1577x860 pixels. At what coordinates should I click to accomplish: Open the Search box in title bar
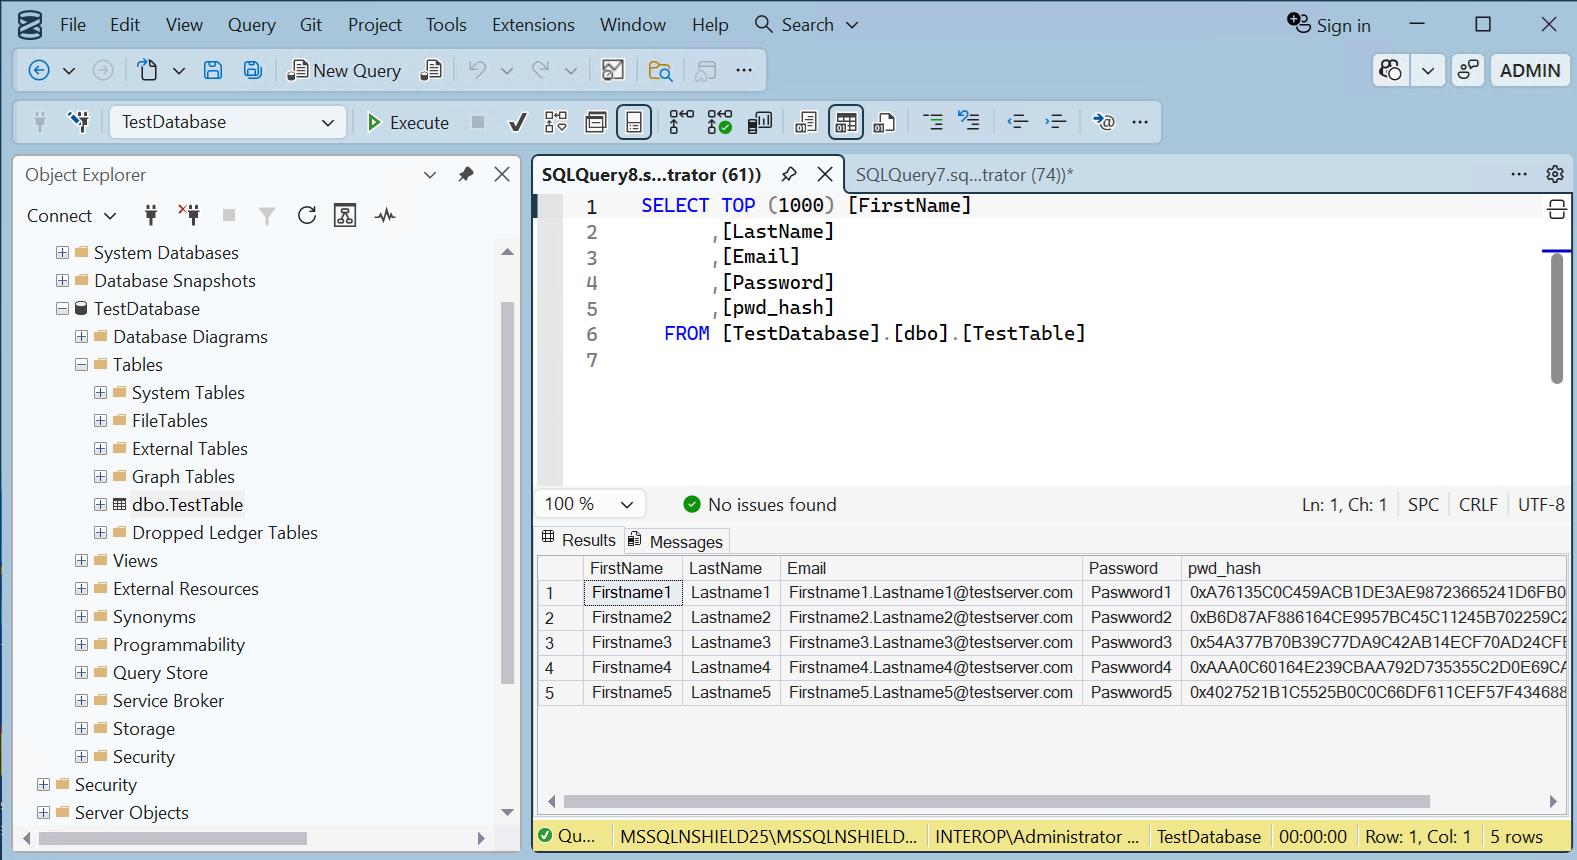coord(807,24)
